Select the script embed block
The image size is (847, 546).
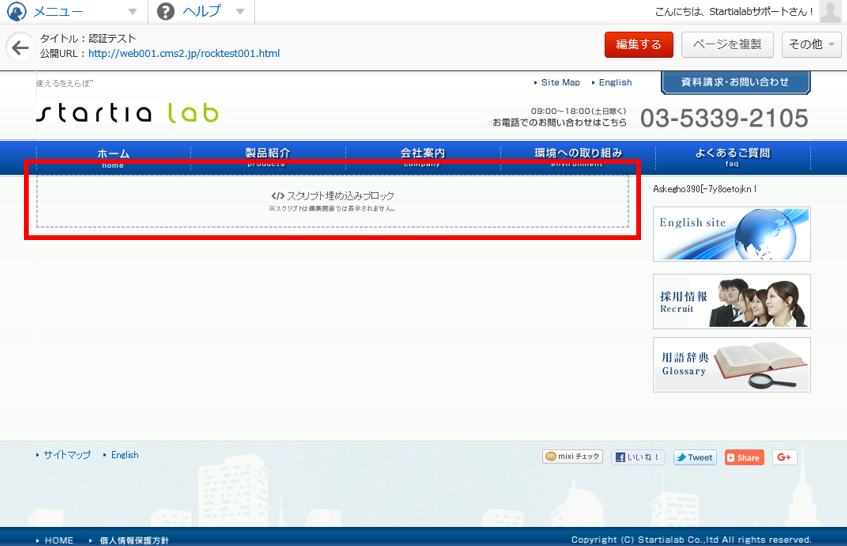(333, 201)
